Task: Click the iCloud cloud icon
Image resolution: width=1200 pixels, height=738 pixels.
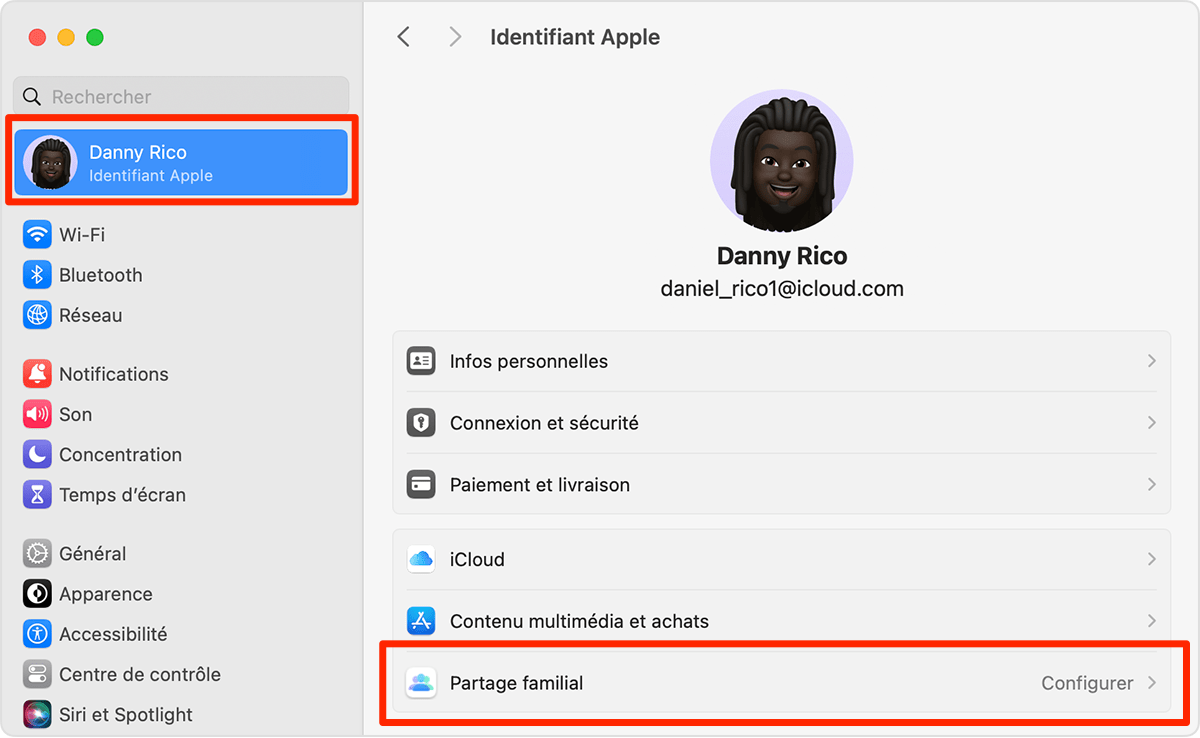Action: click(x=421, y=559)
